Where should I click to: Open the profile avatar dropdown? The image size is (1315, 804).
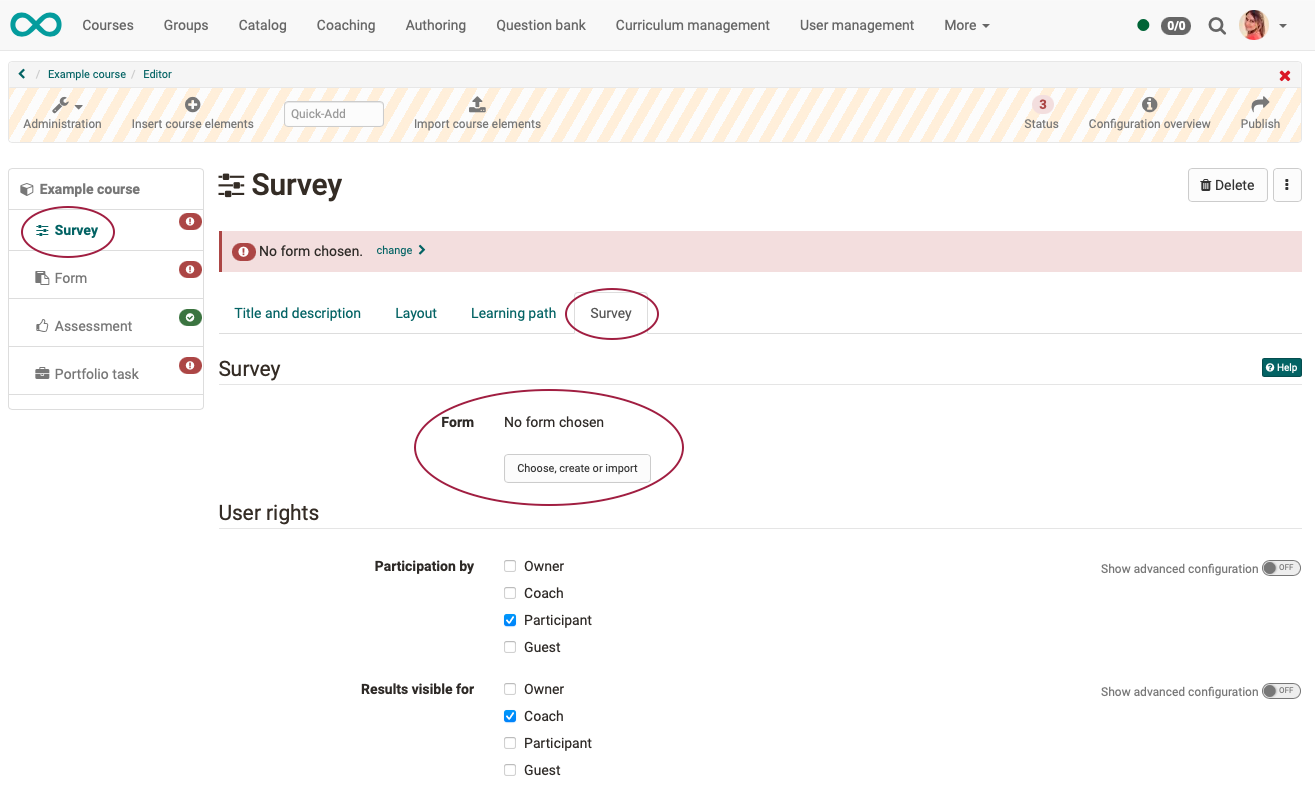[1252, 25]
